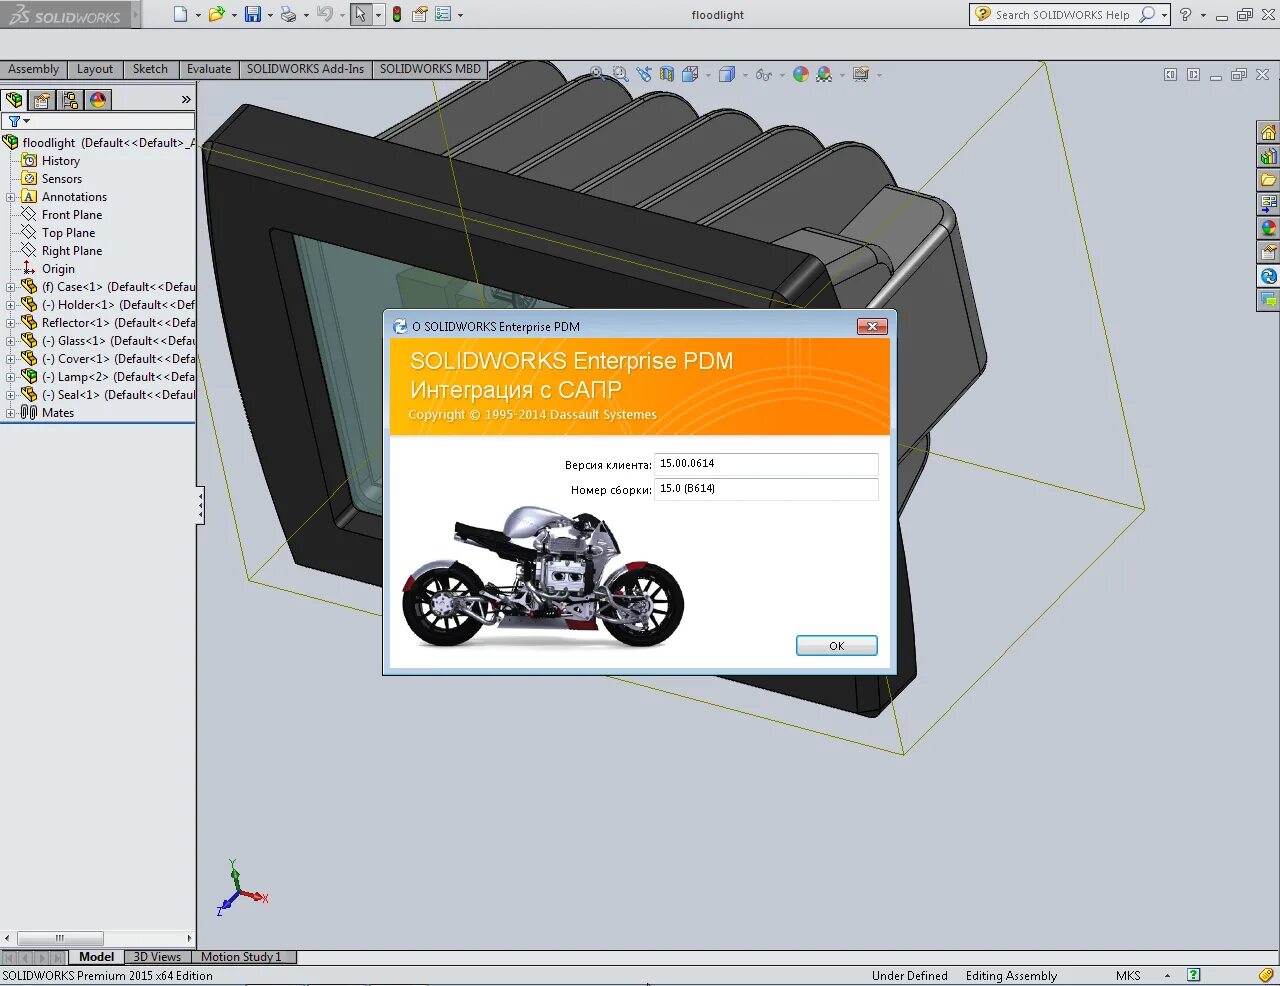Expand the Lamp<2> component node
The height and width of the screenshot is (986, 1280).
11,377
